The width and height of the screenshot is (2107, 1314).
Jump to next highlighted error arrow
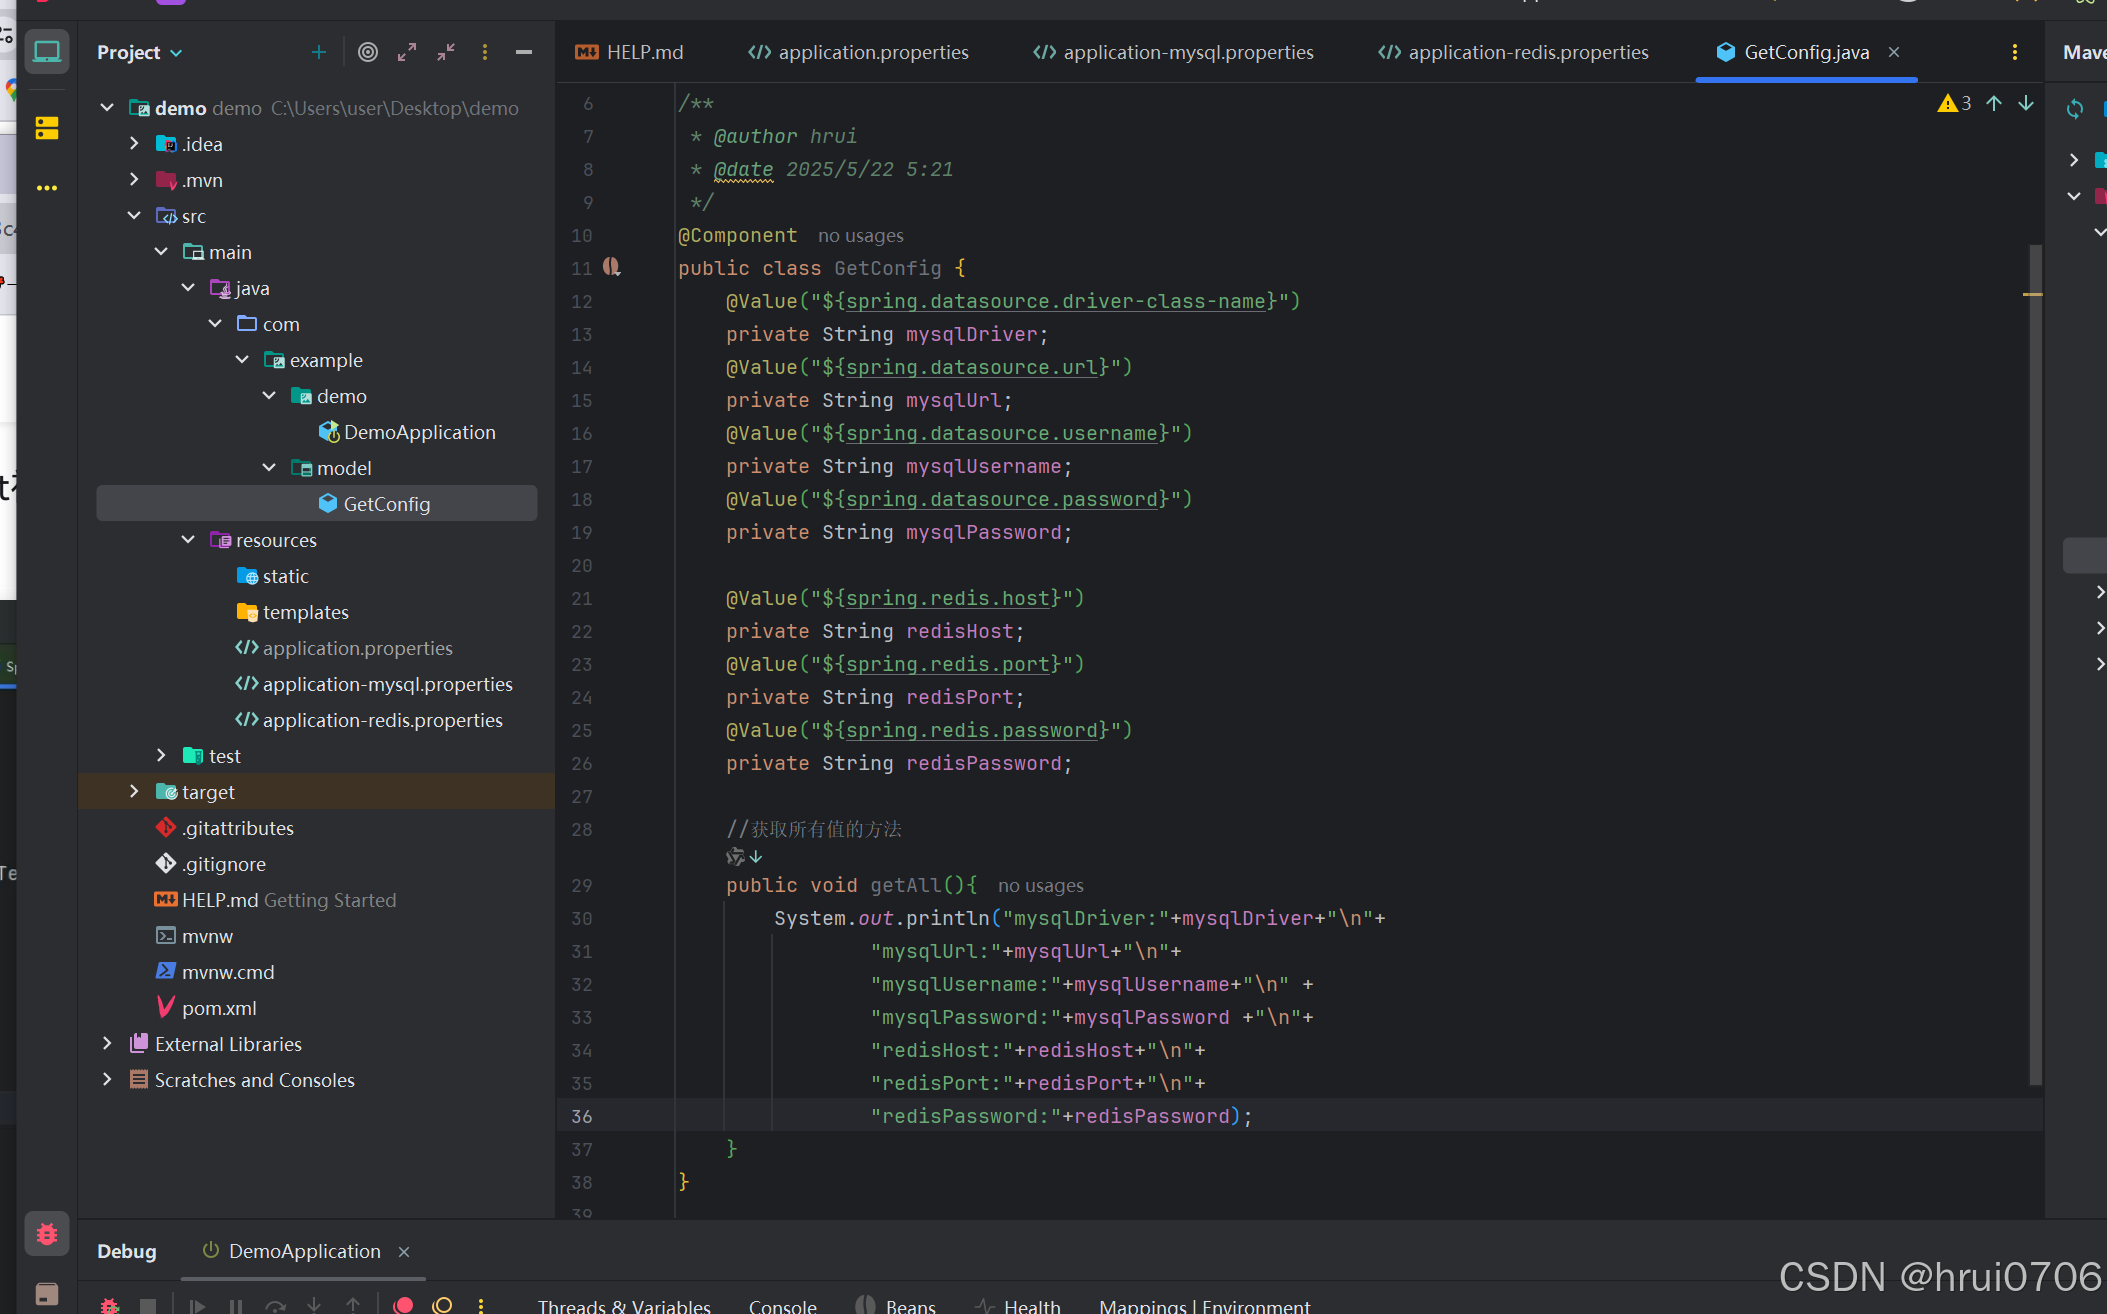click(x=2026, y=103)
